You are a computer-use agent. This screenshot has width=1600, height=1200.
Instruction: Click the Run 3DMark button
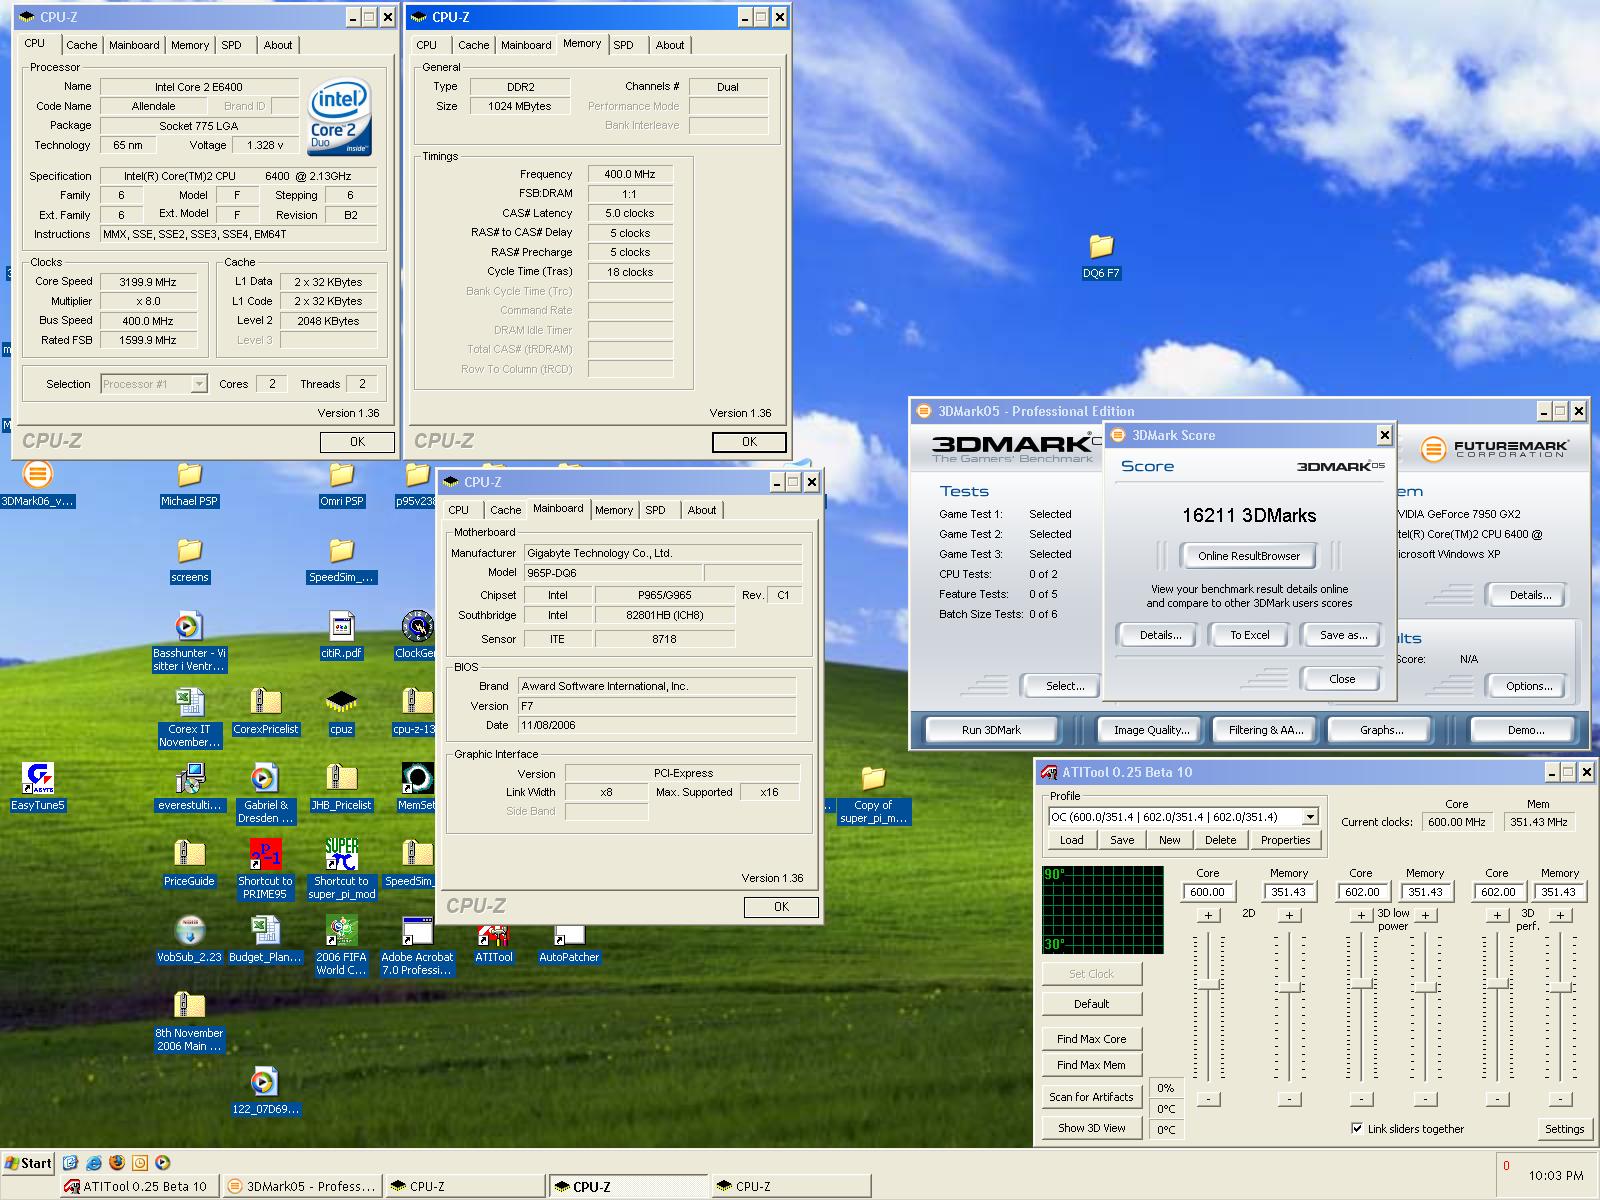991,730
